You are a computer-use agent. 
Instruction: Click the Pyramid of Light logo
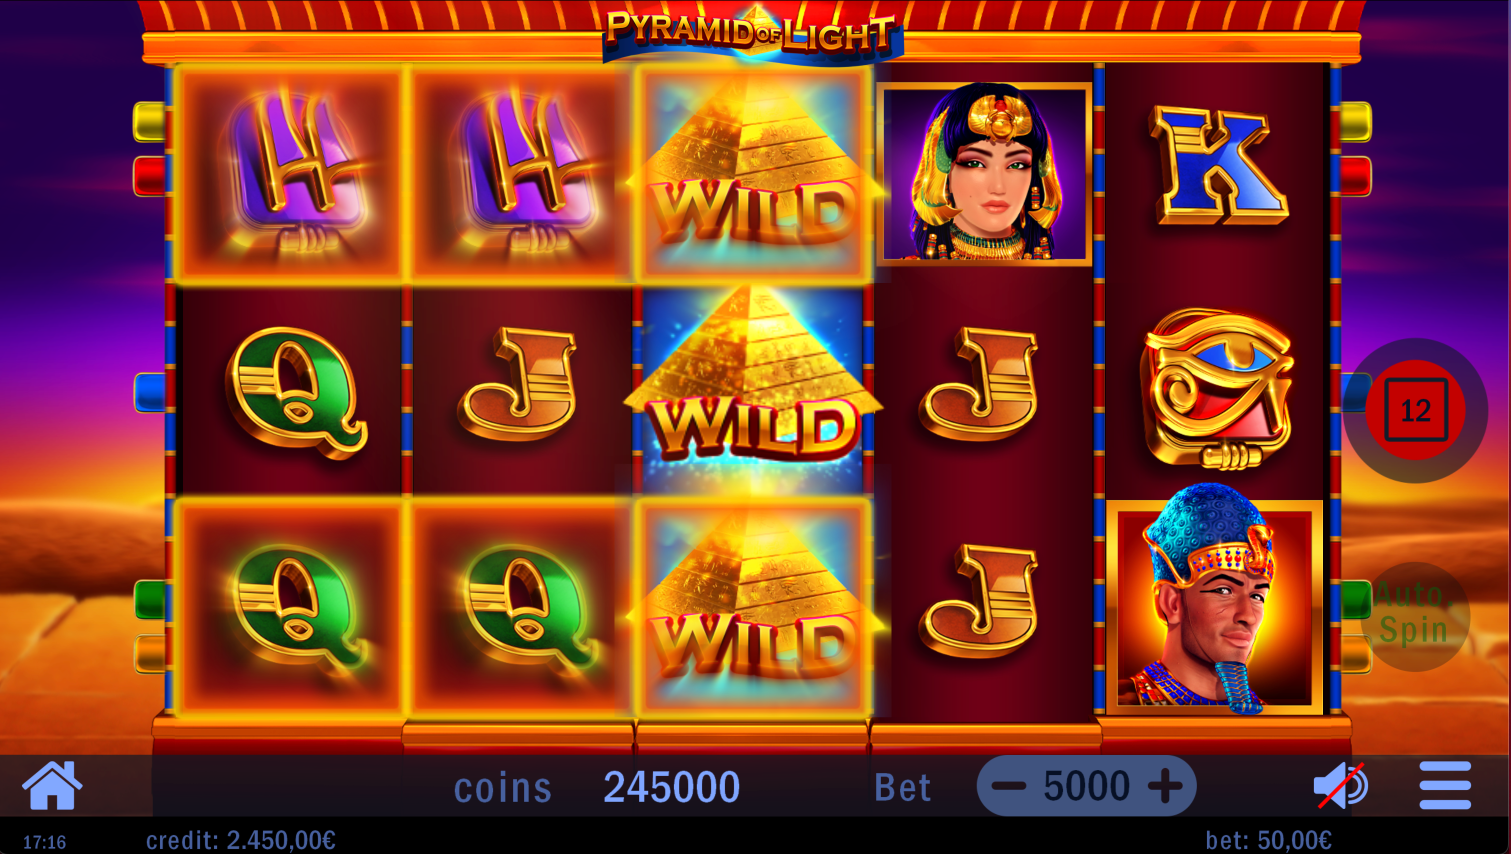[752, 34]
